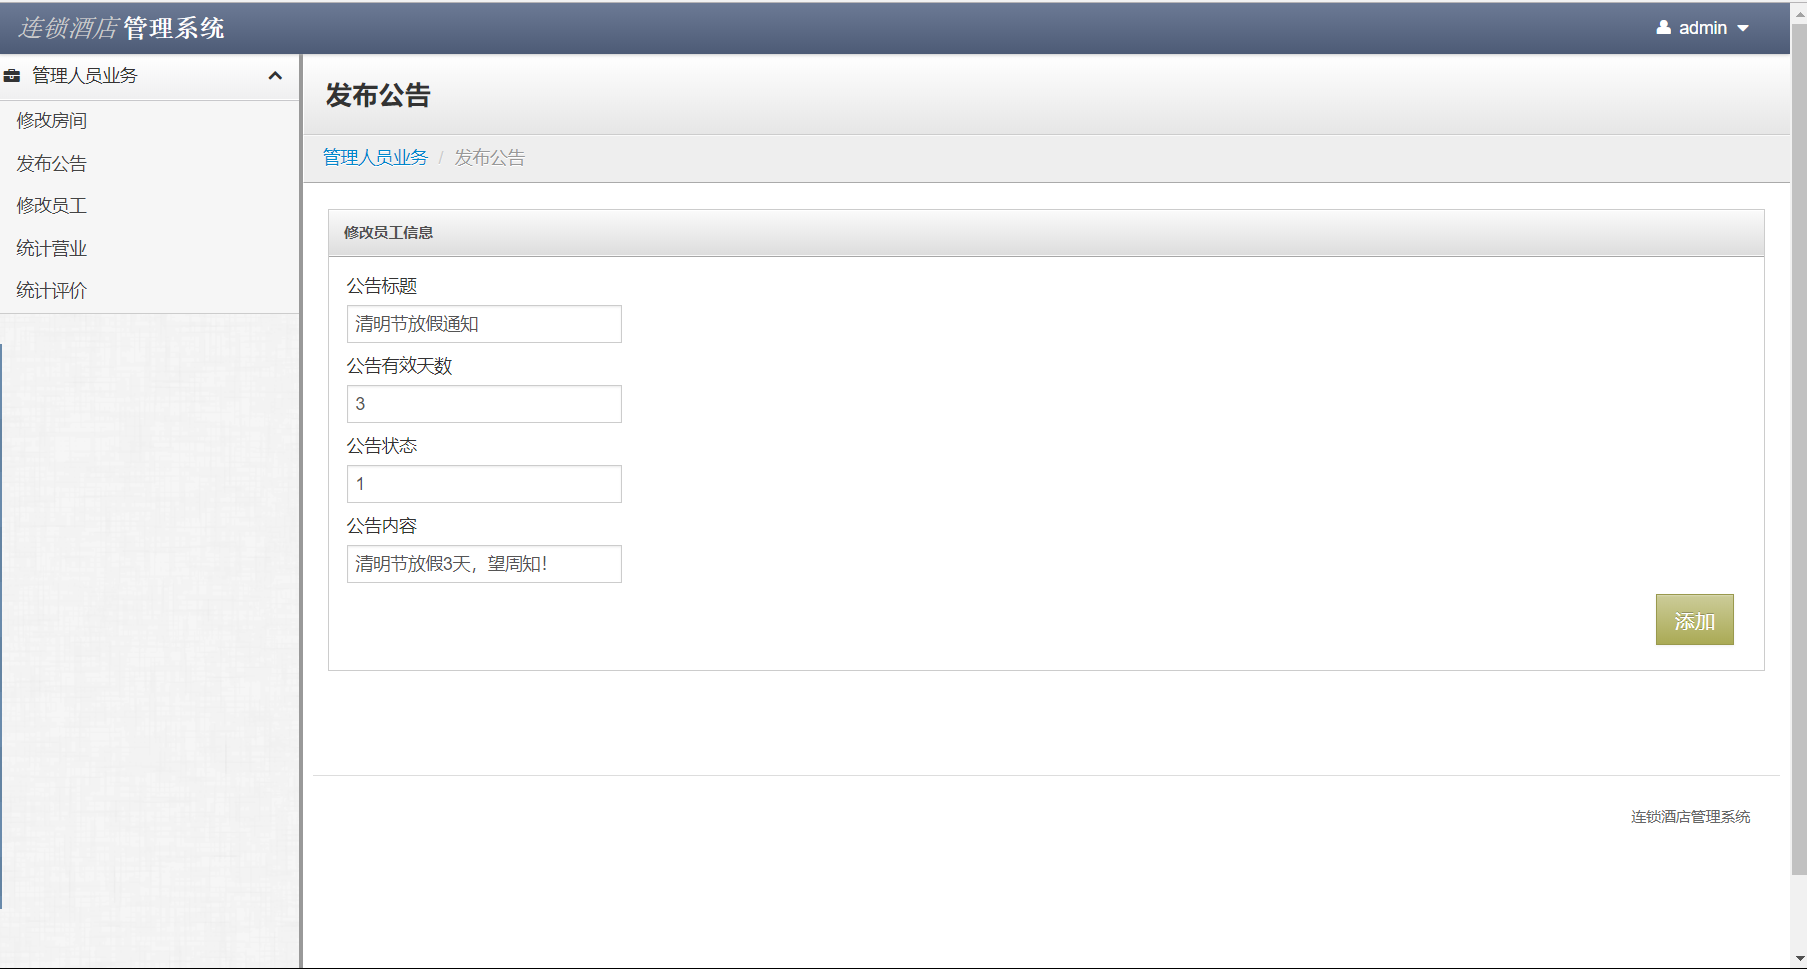Select 发布公告 from the sidebar menu
This screenshot has height=969, width=1807.
click(x=51, y=162)
